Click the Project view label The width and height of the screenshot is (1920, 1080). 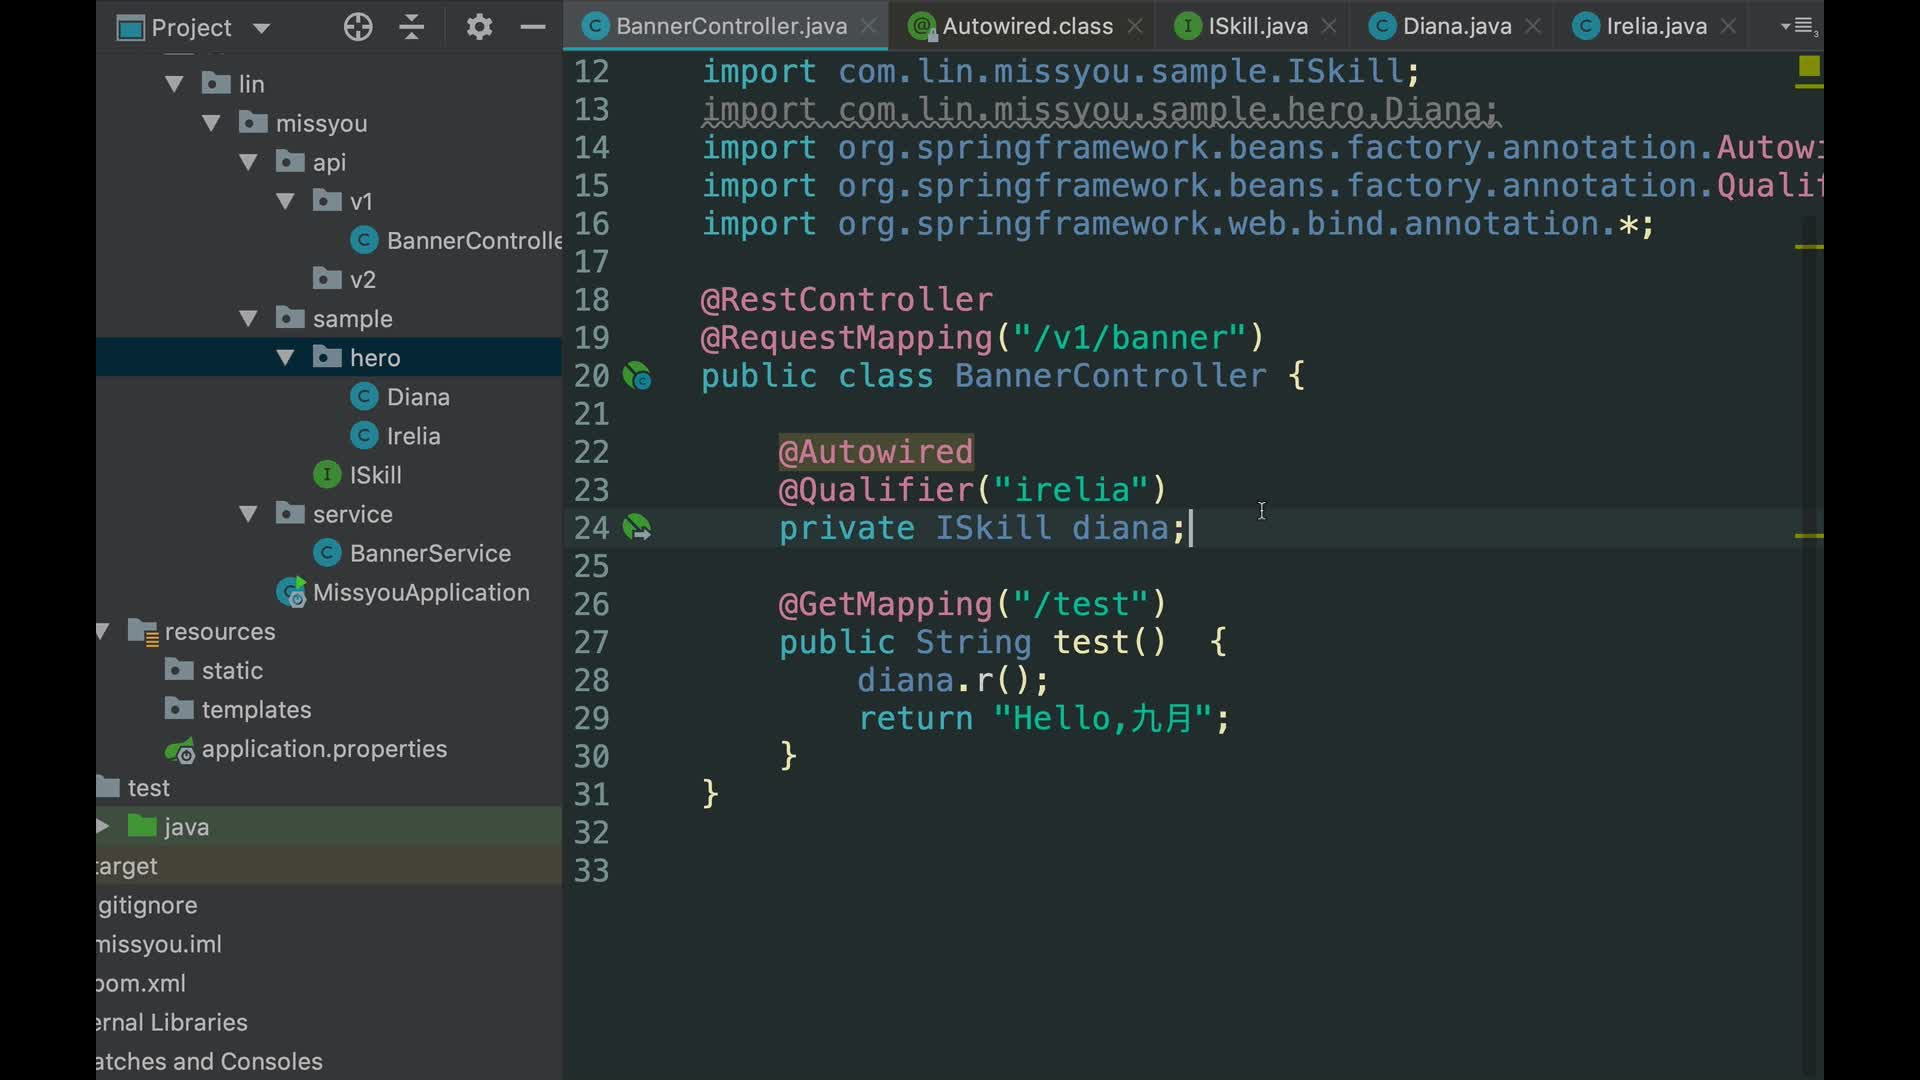(191, 28)
